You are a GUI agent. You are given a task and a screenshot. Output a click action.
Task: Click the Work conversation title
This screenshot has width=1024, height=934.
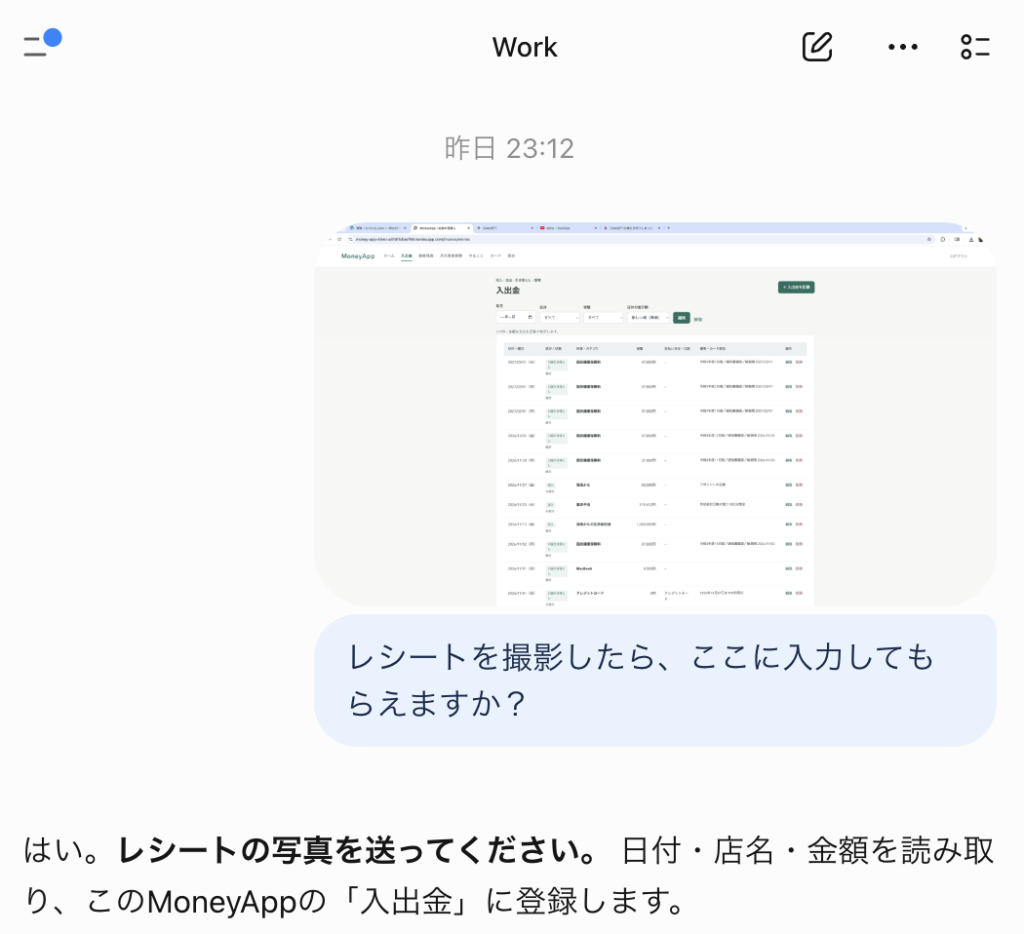524,47
